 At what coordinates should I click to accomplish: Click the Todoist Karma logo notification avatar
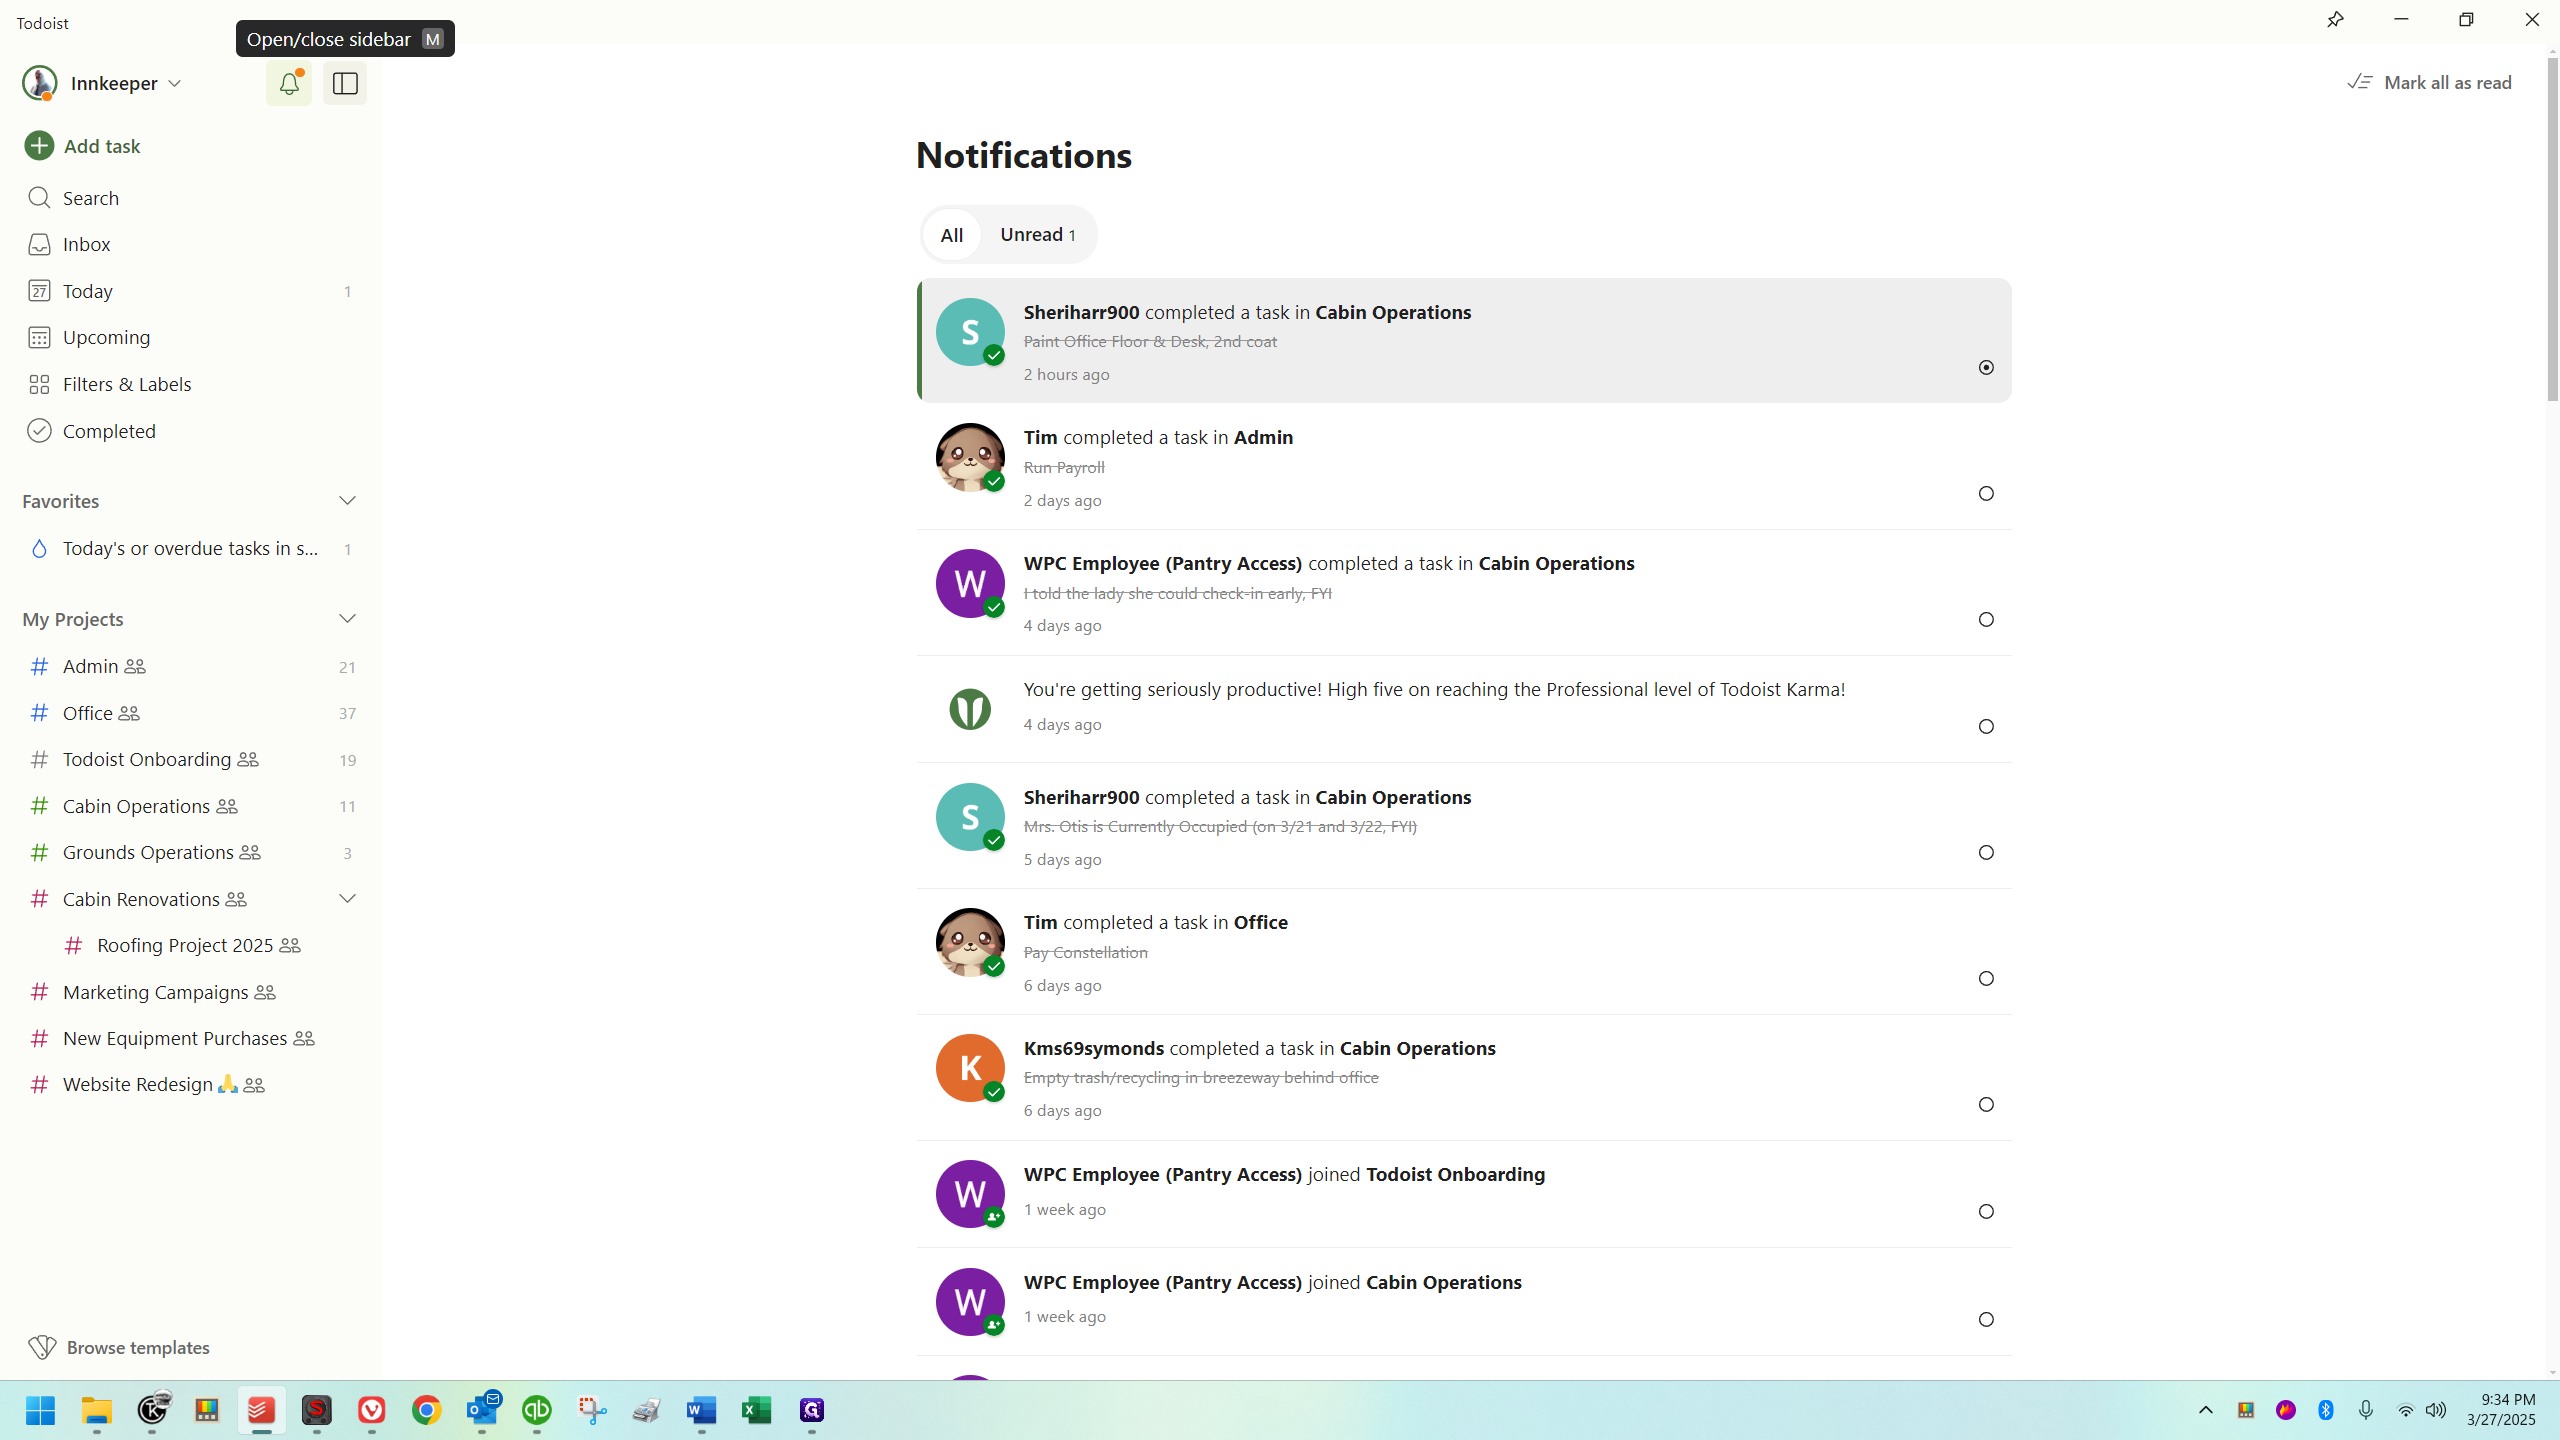pyautogui.click(x=969, y=709)
